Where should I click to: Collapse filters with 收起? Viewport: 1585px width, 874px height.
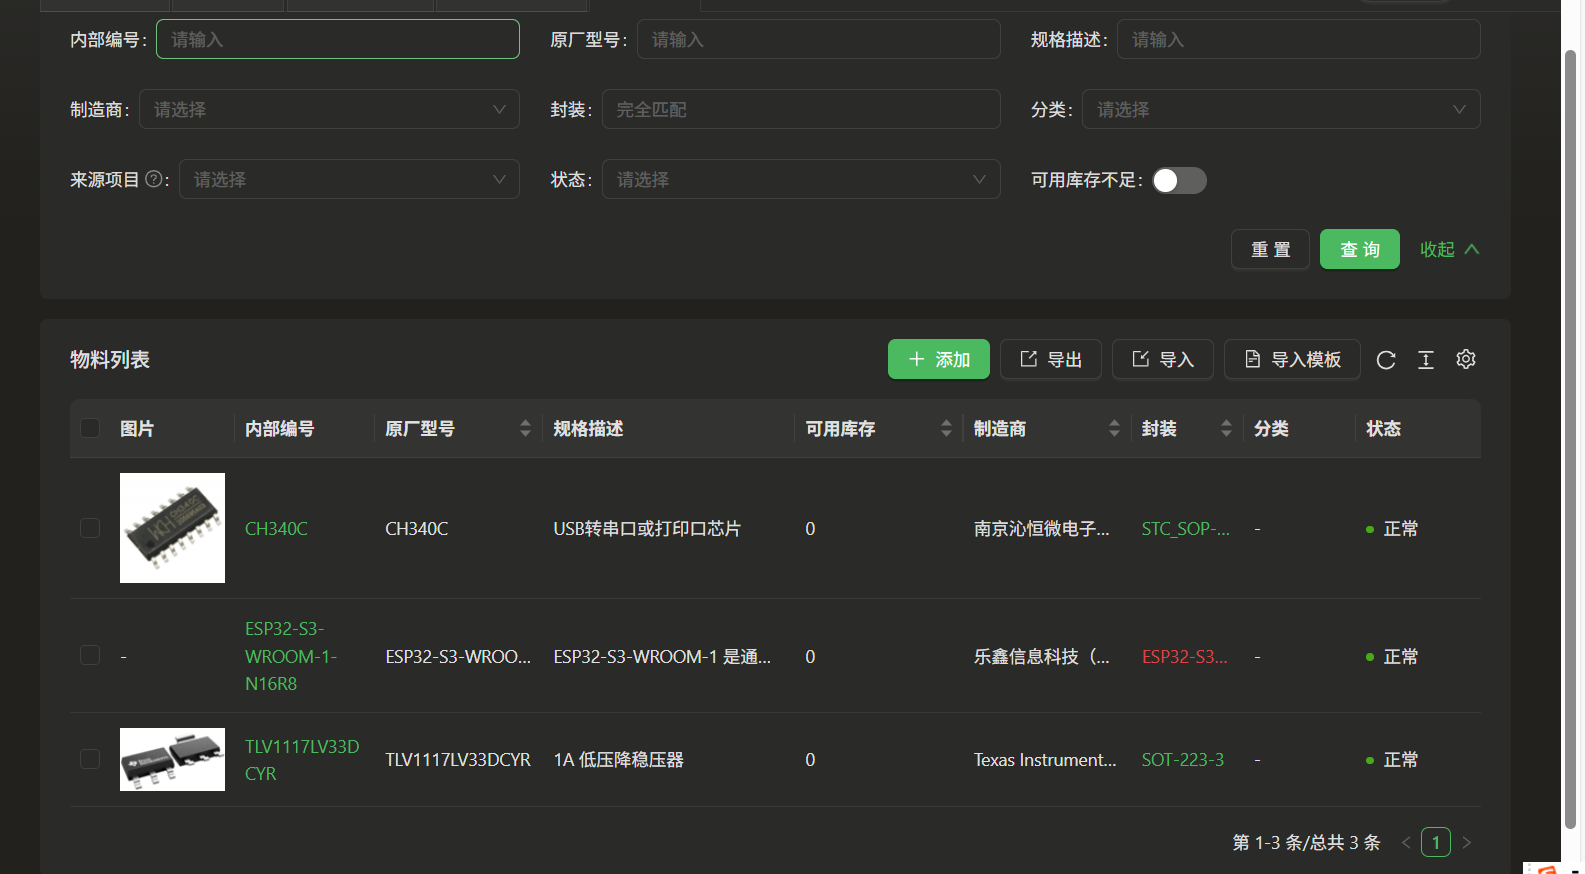tap(1449, 249)
